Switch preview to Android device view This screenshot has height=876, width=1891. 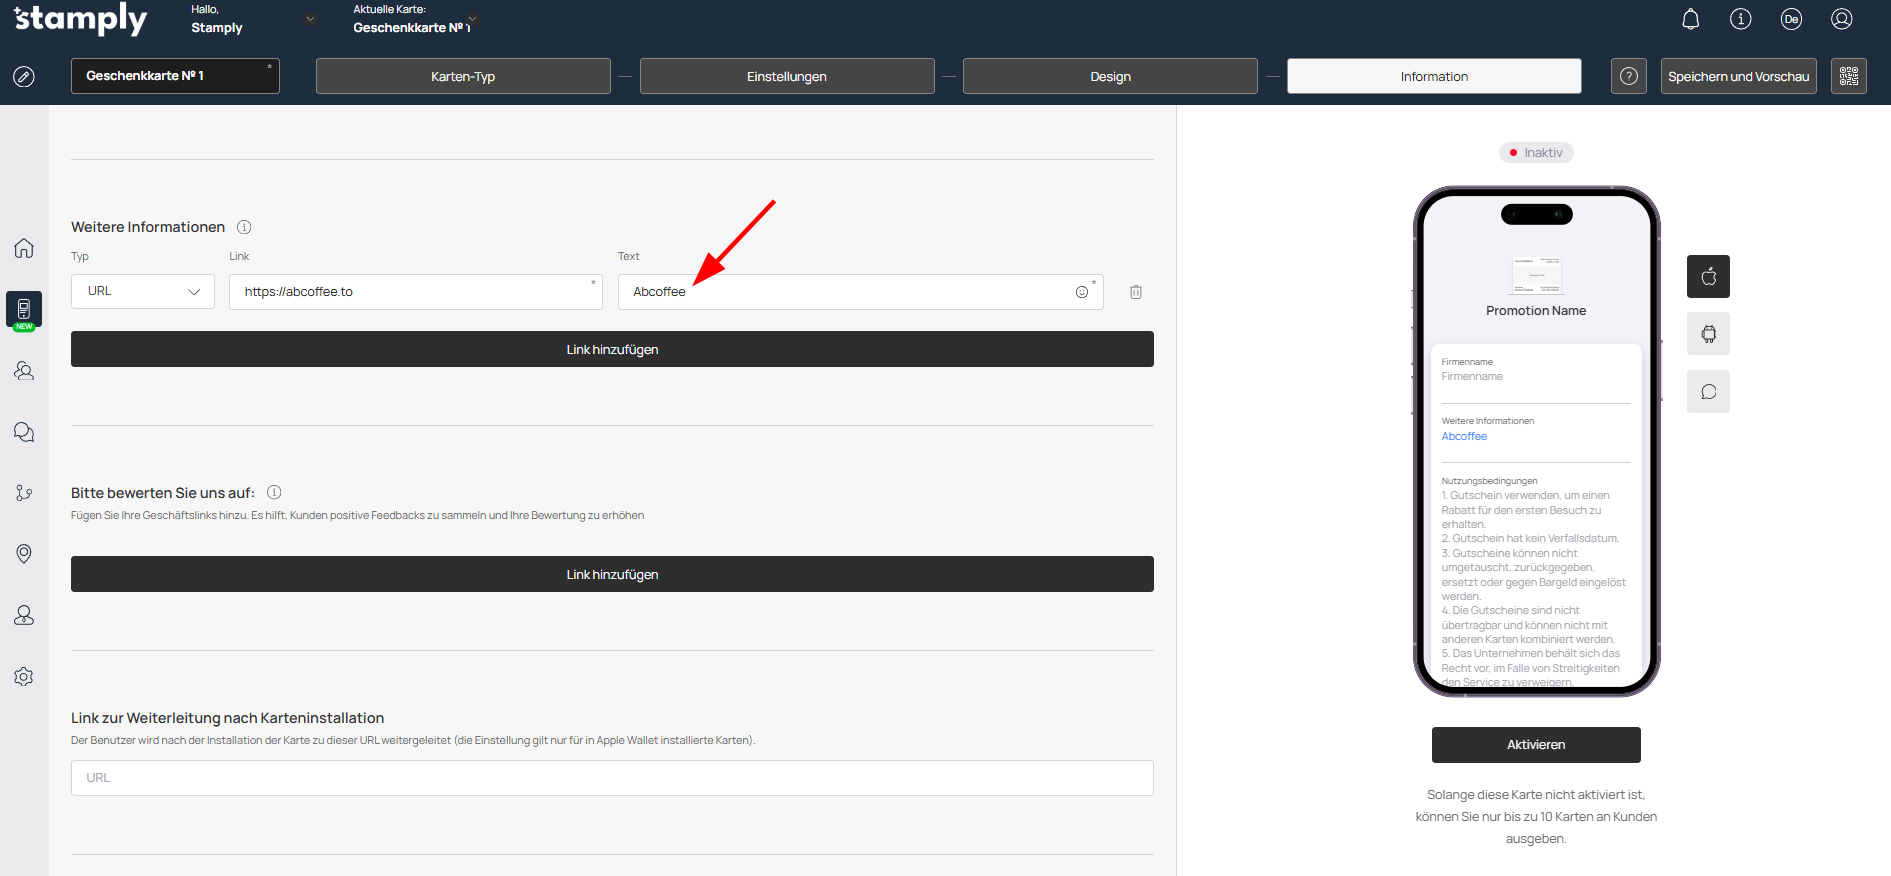tap(1708, 334)
